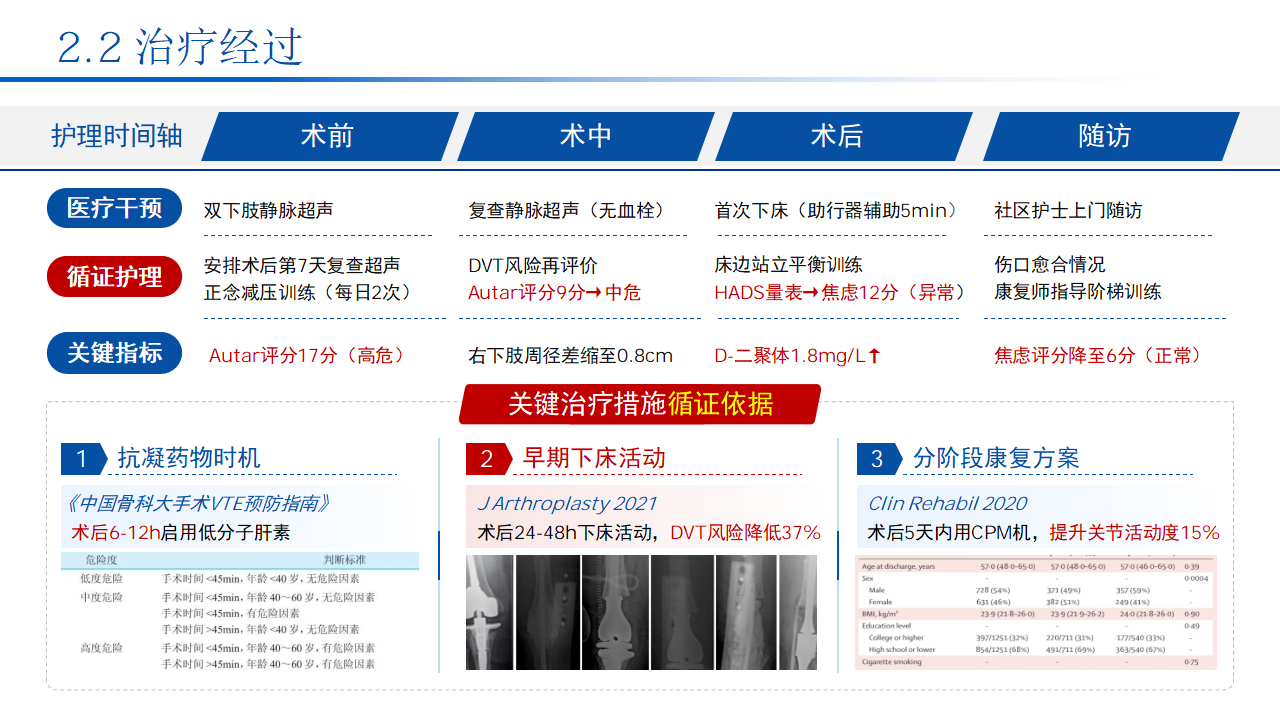Click the text 社区护士上门随访

1068,211
